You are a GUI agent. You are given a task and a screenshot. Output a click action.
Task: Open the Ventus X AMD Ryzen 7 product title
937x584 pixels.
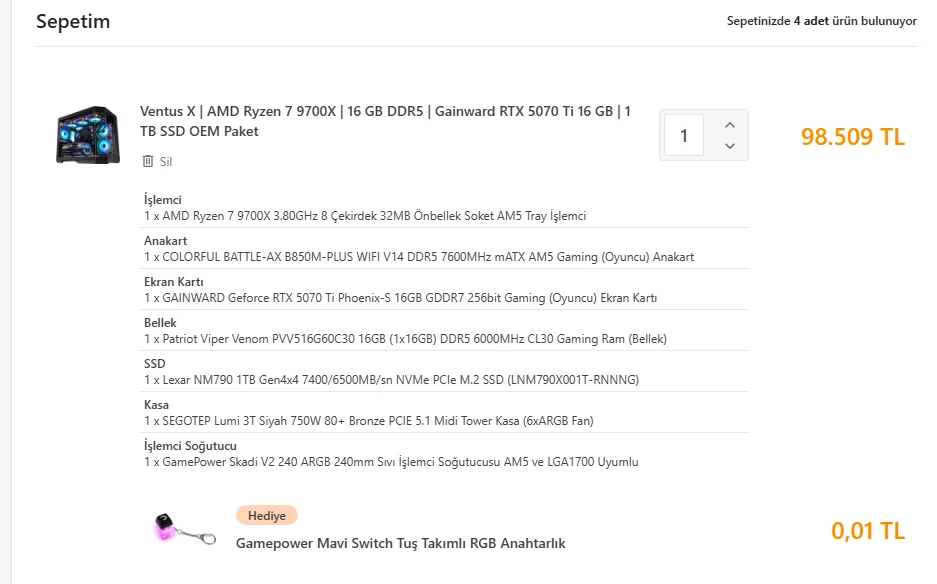tap(385, 121)
